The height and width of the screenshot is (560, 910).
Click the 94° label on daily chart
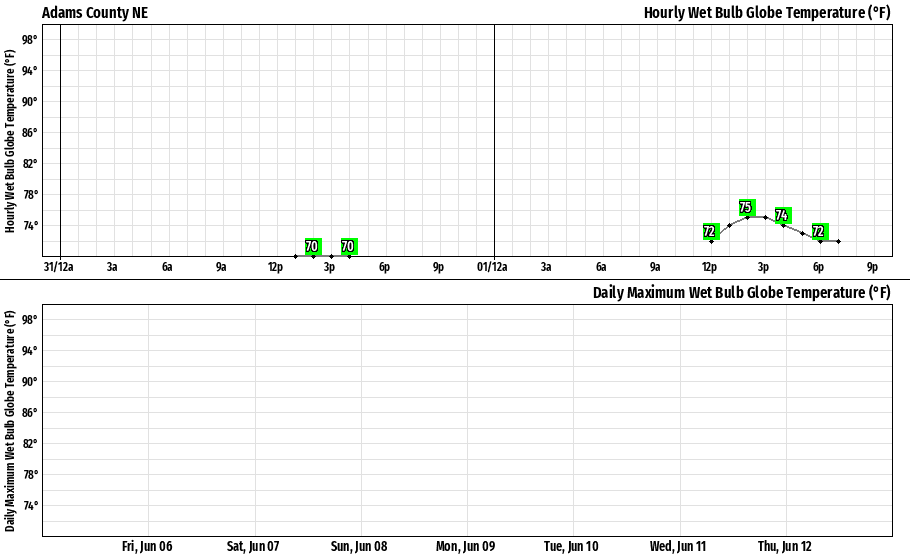click(x=30, y=350)
